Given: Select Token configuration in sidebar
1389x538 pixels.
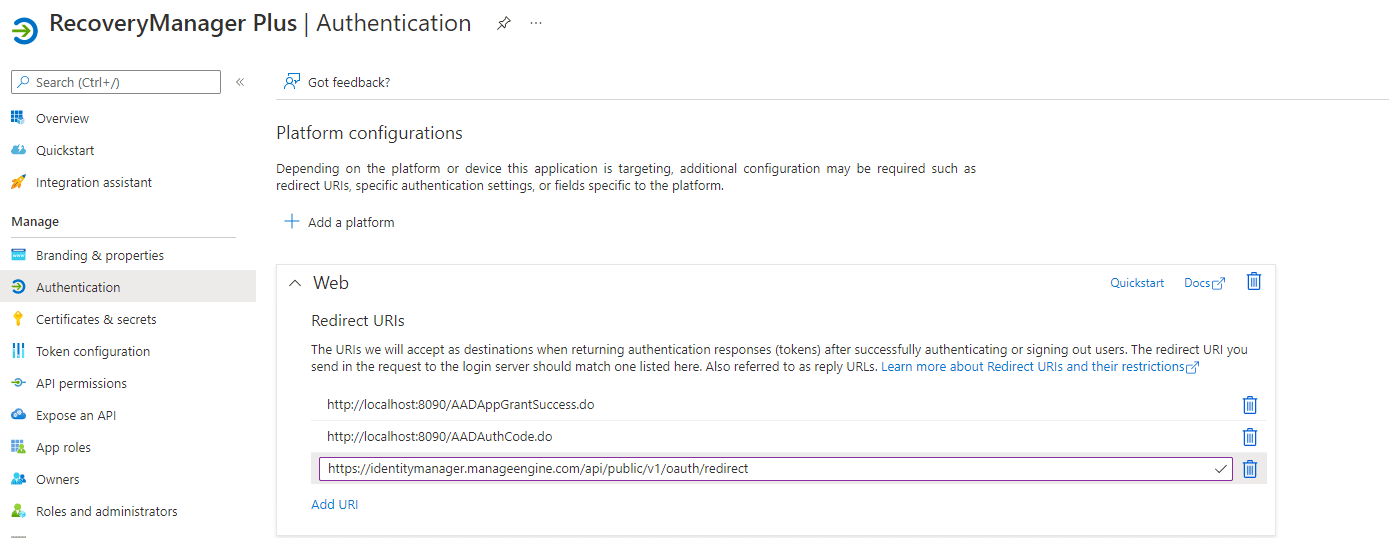Looking at the screenshot, I should tap(93, 351).
